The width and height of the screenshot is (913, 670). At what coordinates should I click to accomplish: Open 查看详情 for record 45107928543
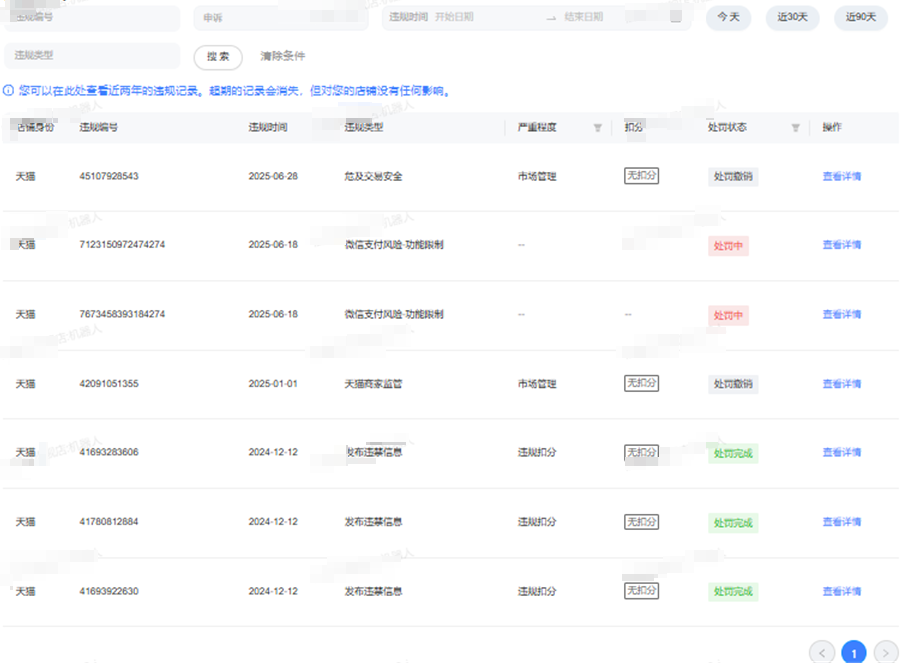pos(841,177)
